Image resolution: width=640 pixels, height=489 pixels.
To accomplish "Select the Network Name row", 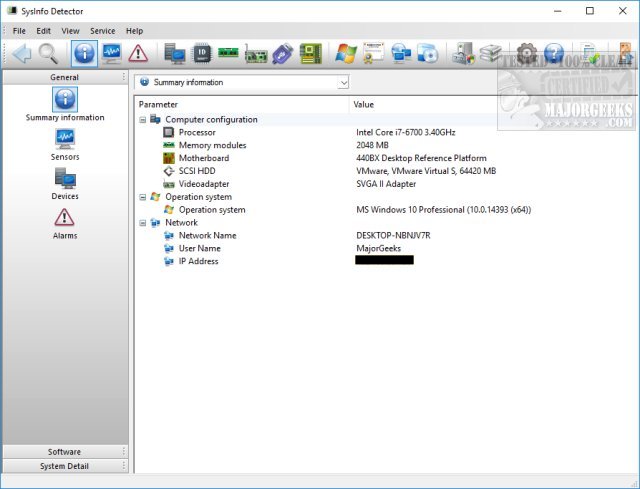I will (x=386, y=236).
